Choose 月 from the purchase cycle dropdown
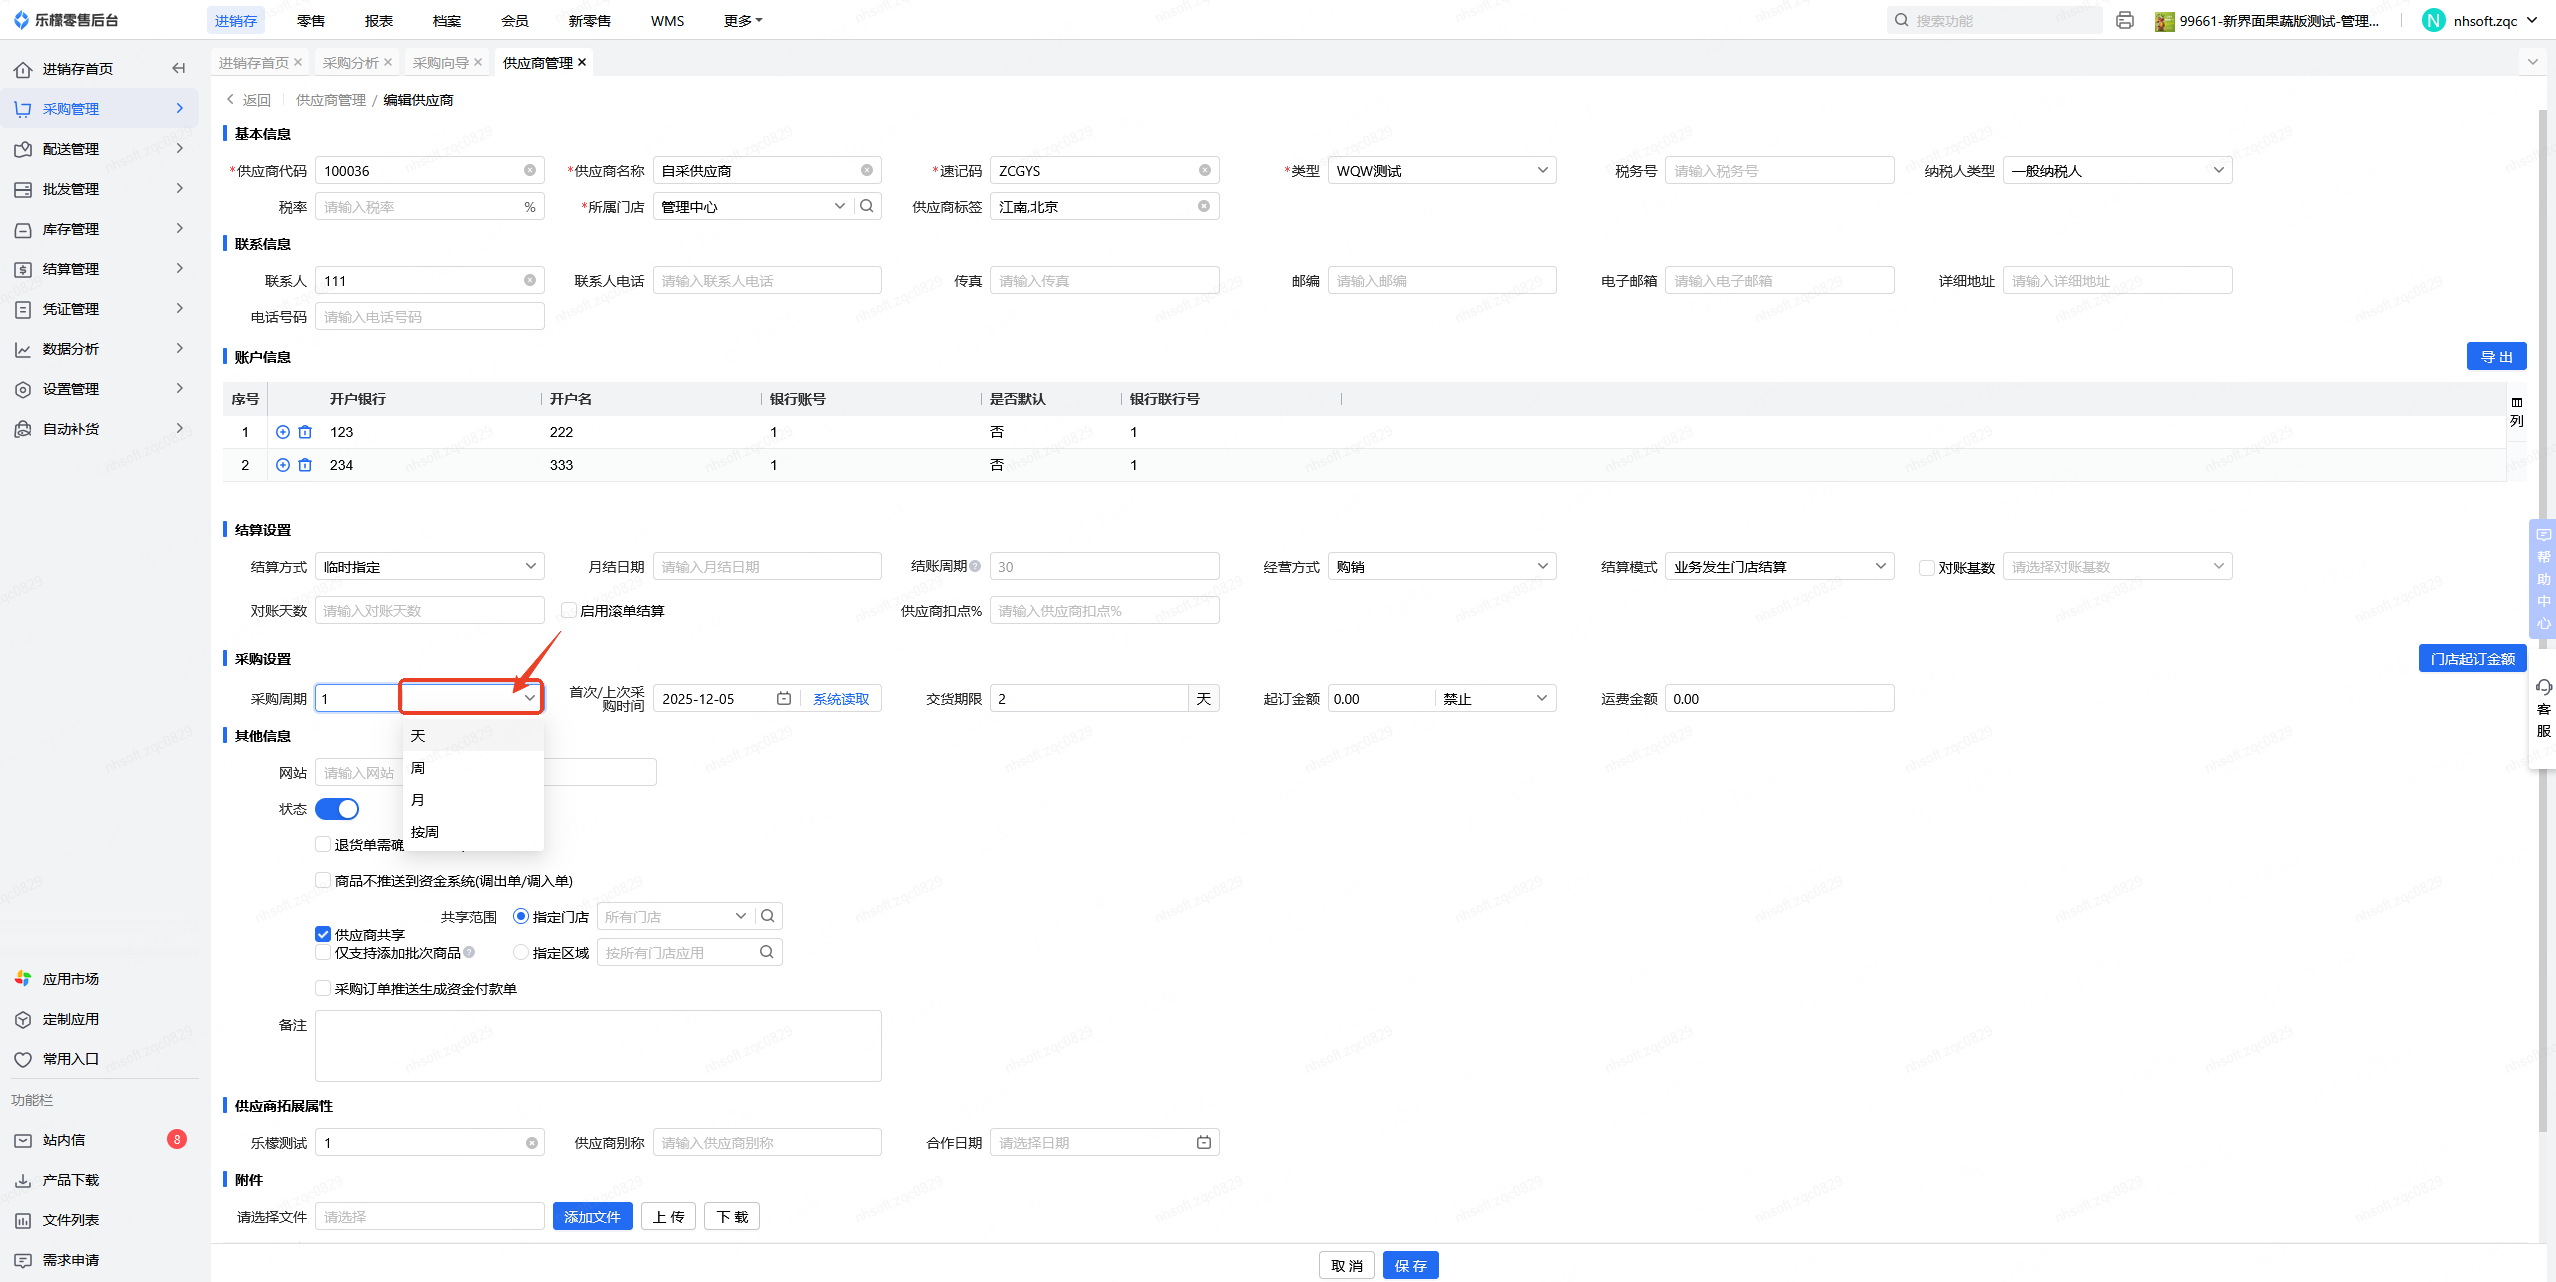Viewport: 2556px width, 1282px height. coord(418,799)
